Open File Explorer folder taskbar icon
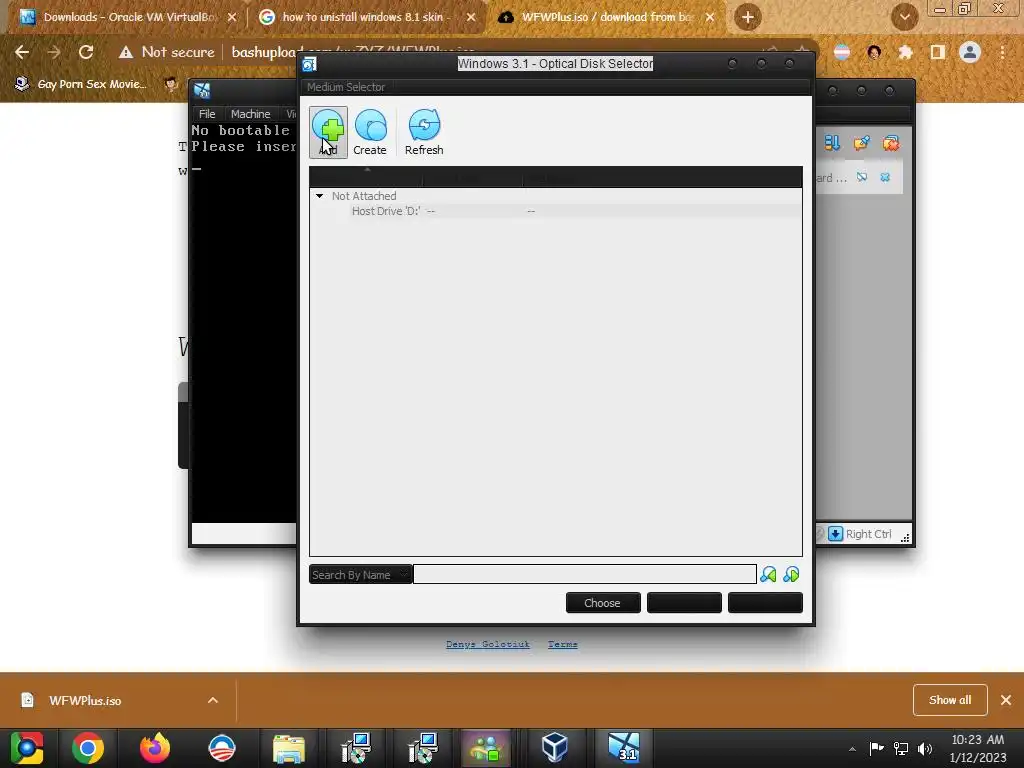The width and height of the screenshot is (1024, 768). pyautogui.click(x=288, y=748)
